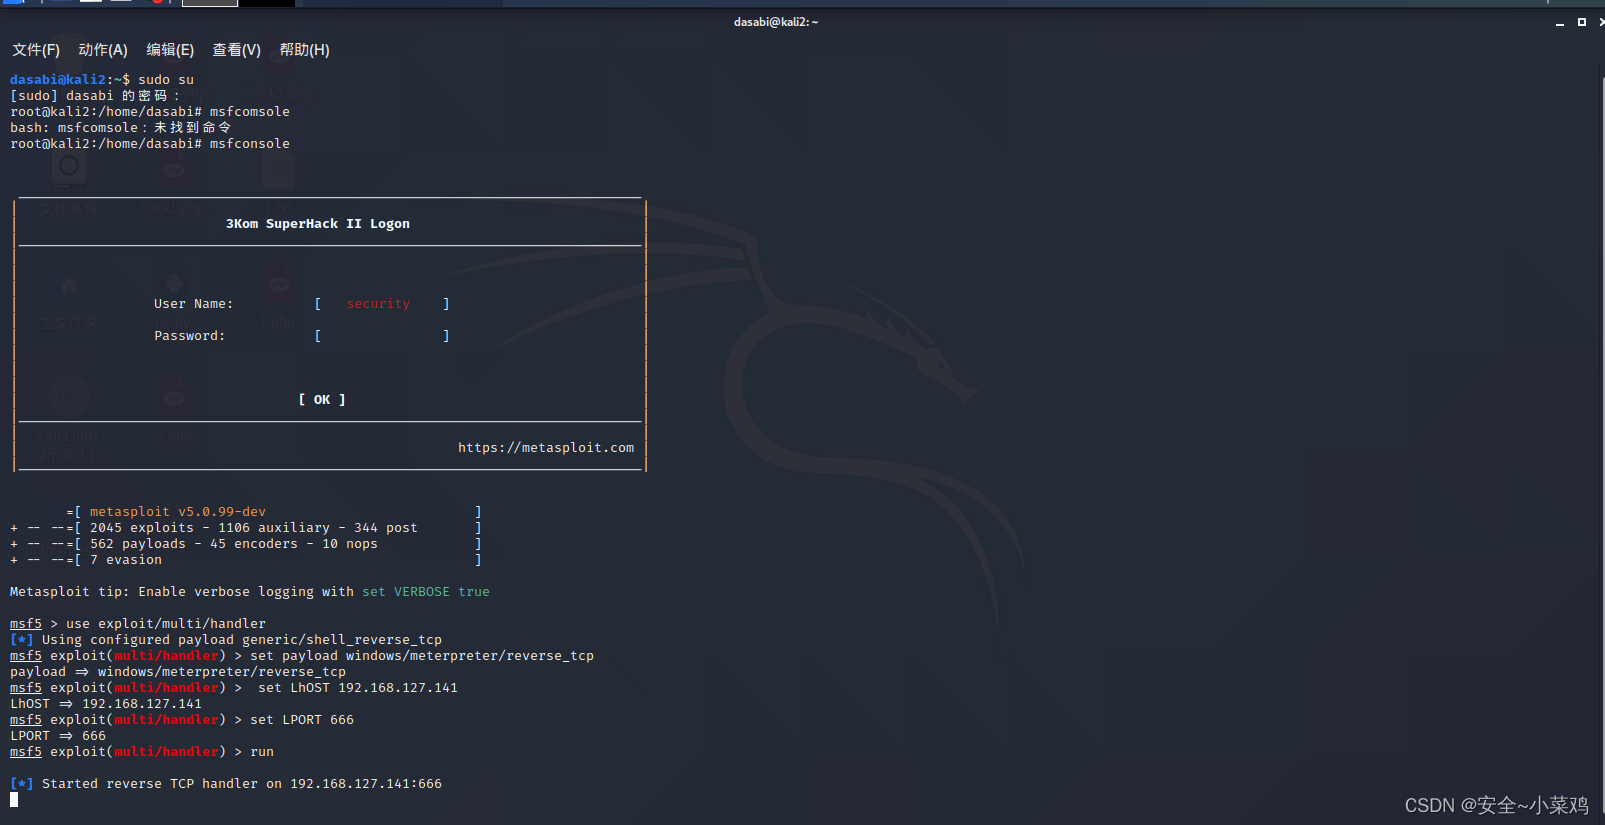Click the https://metasploit.com URL
This screenshot has height=825, width=1605.
tap(546, 448)
